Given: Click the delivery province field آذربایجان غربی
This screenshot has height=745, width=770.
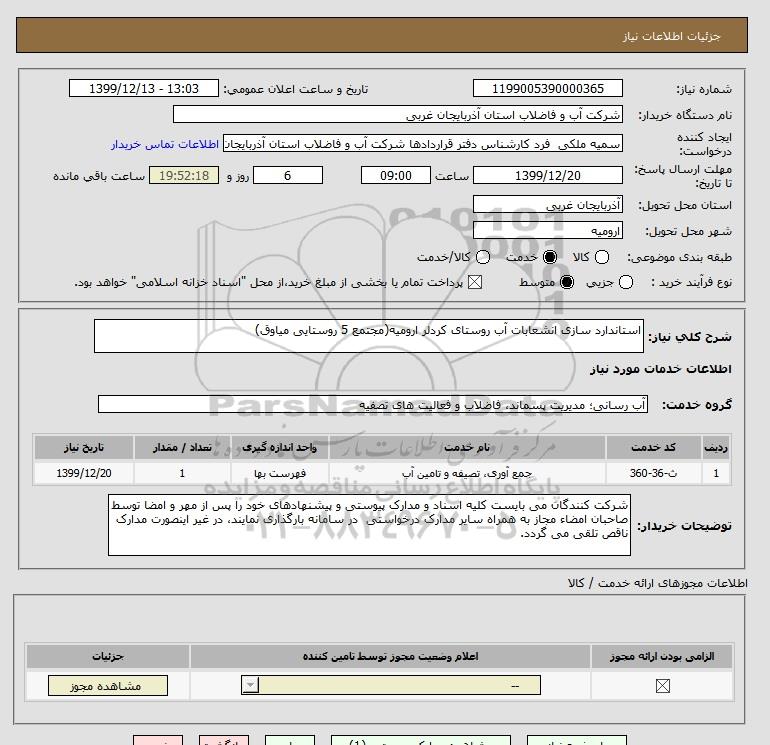Looking at the screenshot, I should (548, 204).
